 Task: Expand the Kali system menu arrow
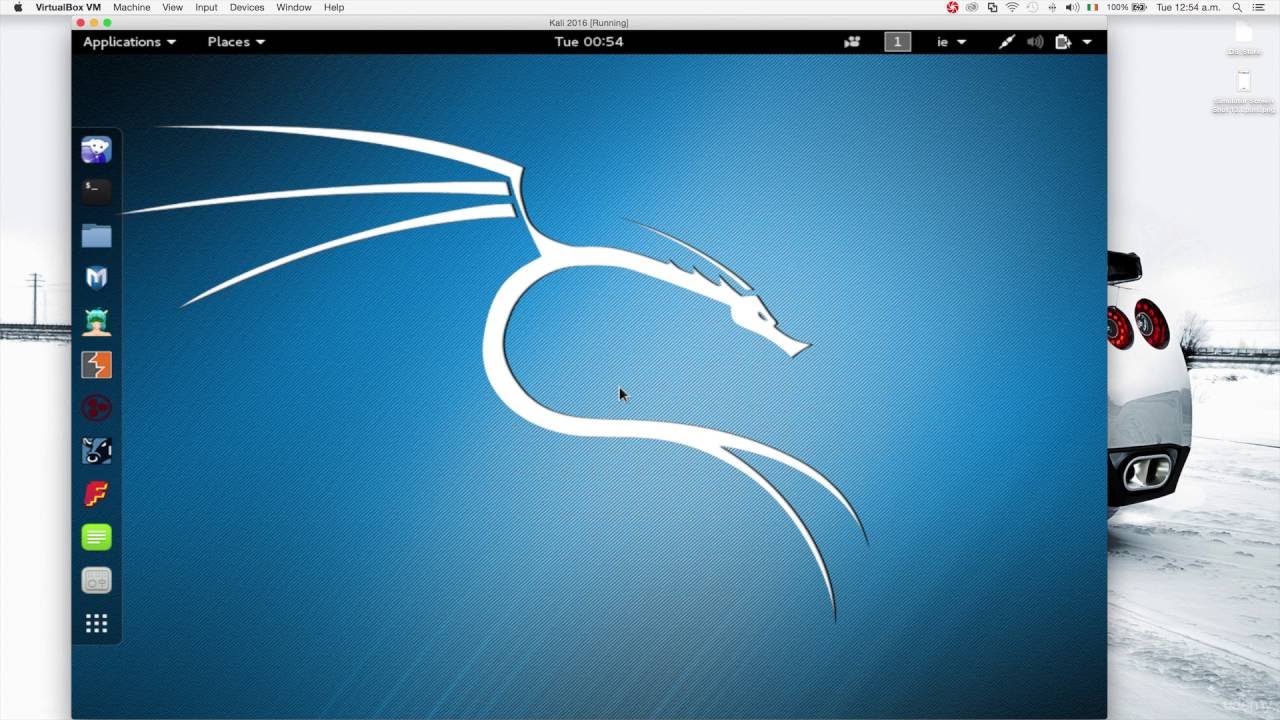(1087, 42)
